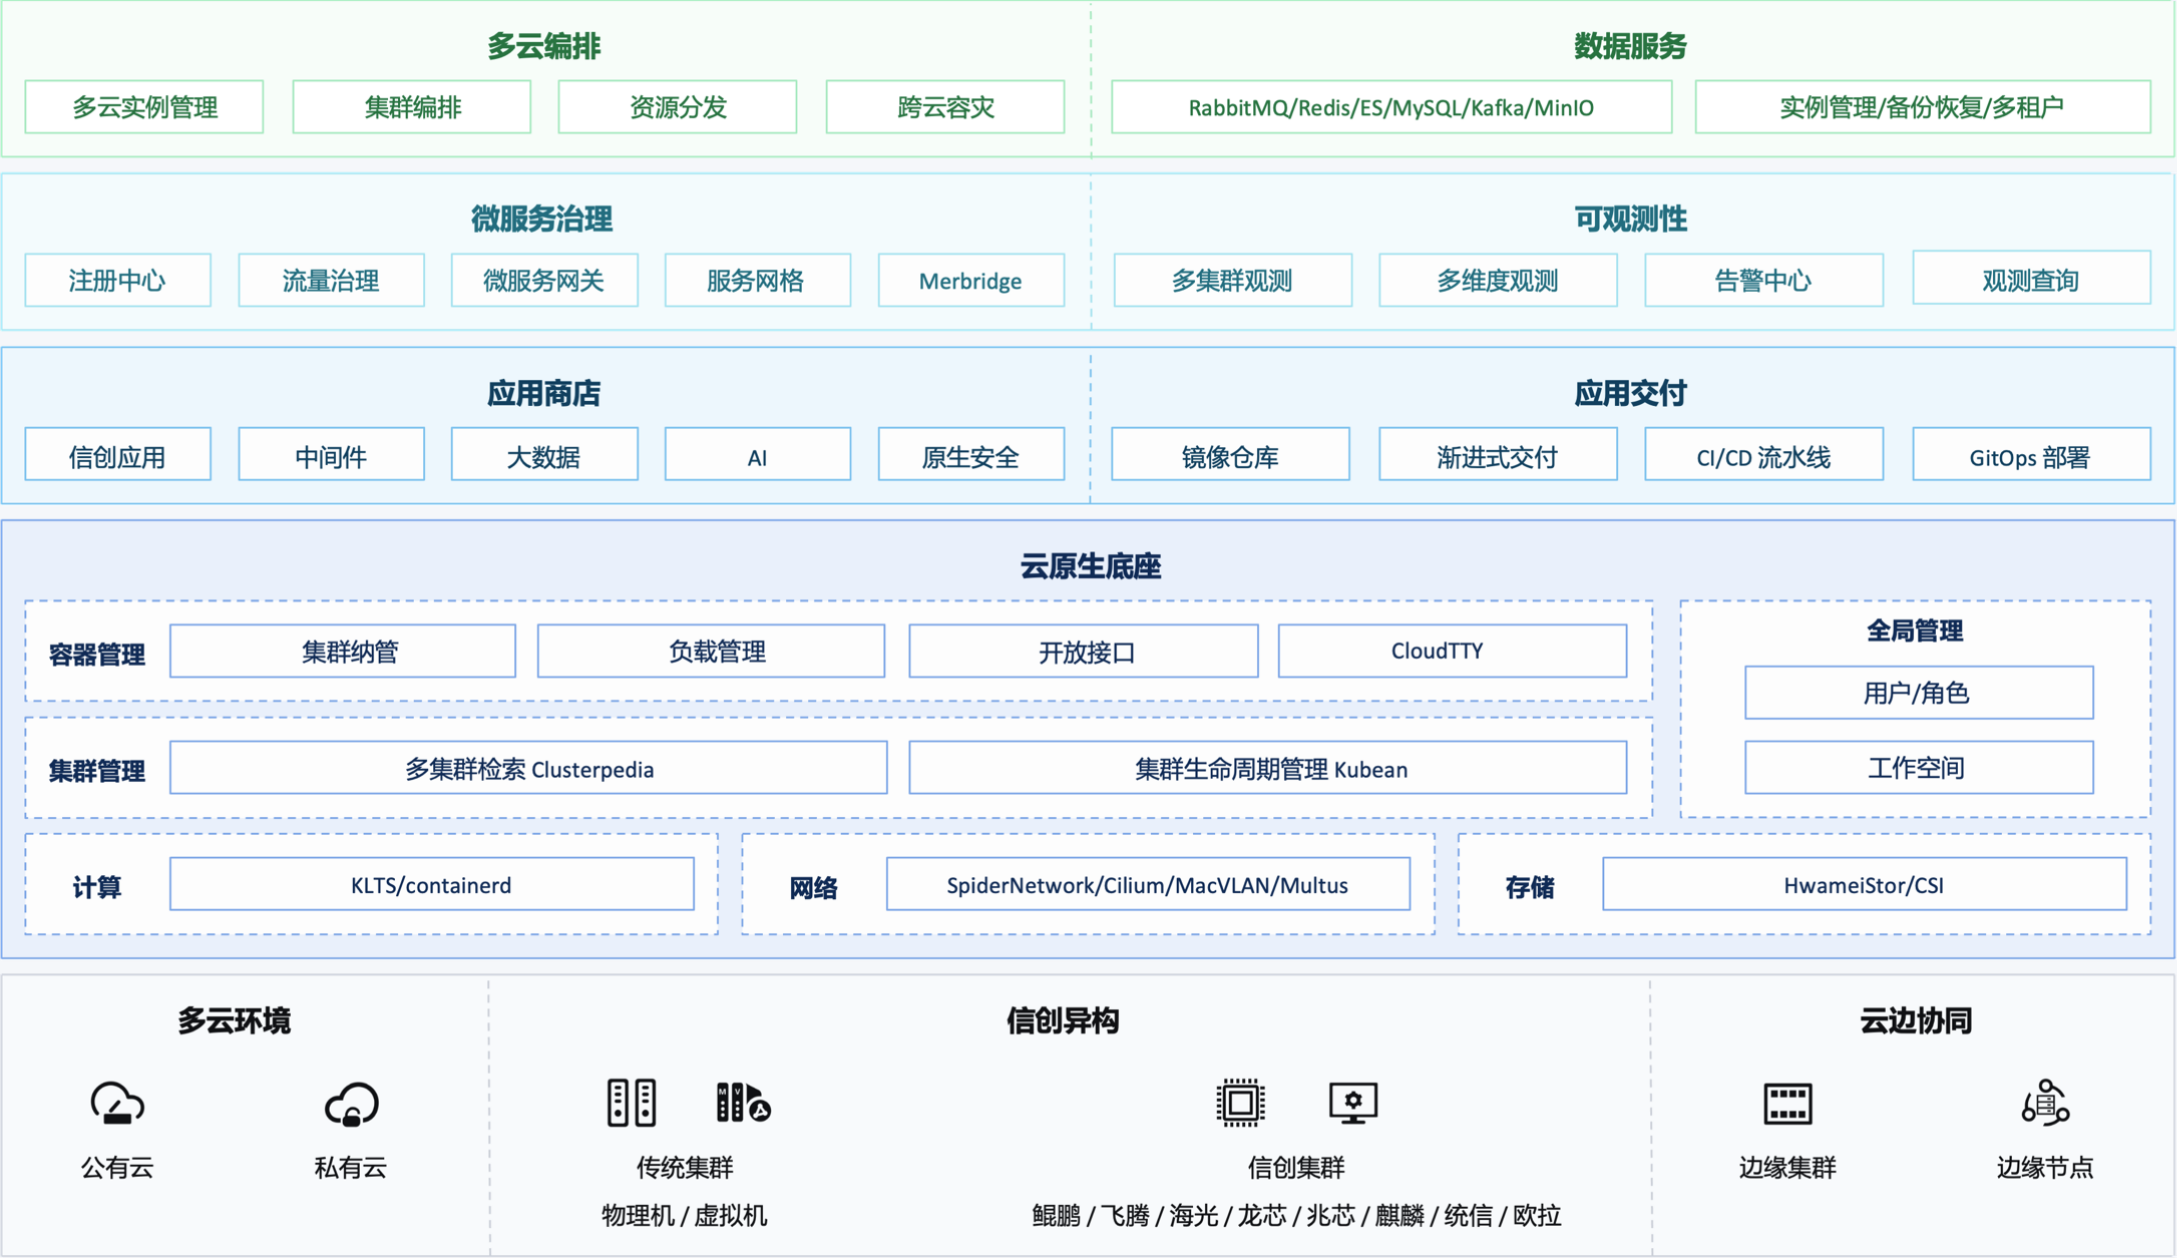2177x1258 pixels.
Task: Click the 资源分发 box
Action: click(677, 107)
